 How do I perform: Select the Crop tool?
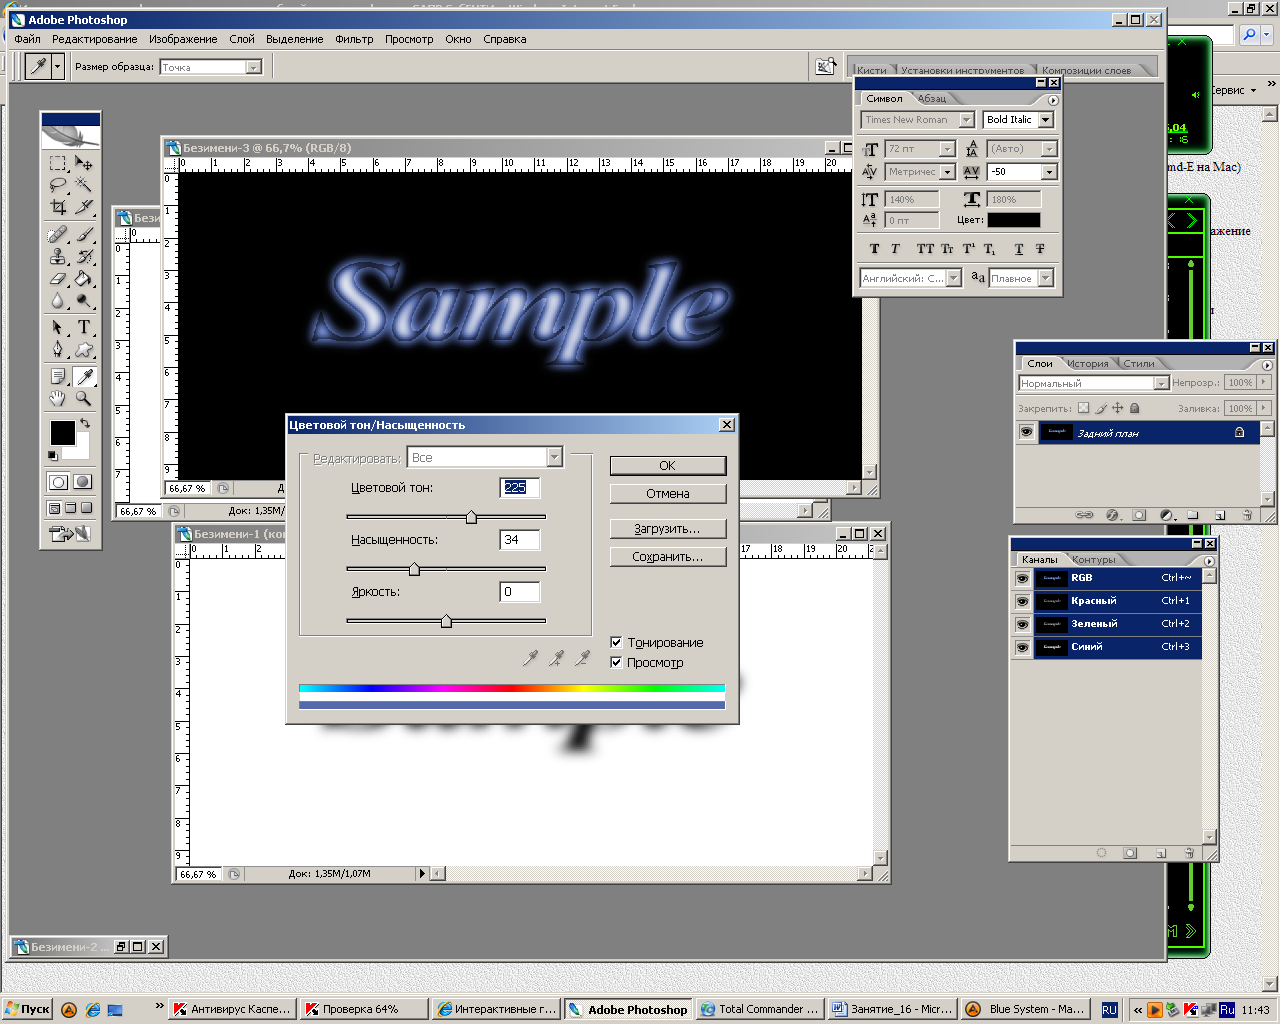click(x=58, y=207)
